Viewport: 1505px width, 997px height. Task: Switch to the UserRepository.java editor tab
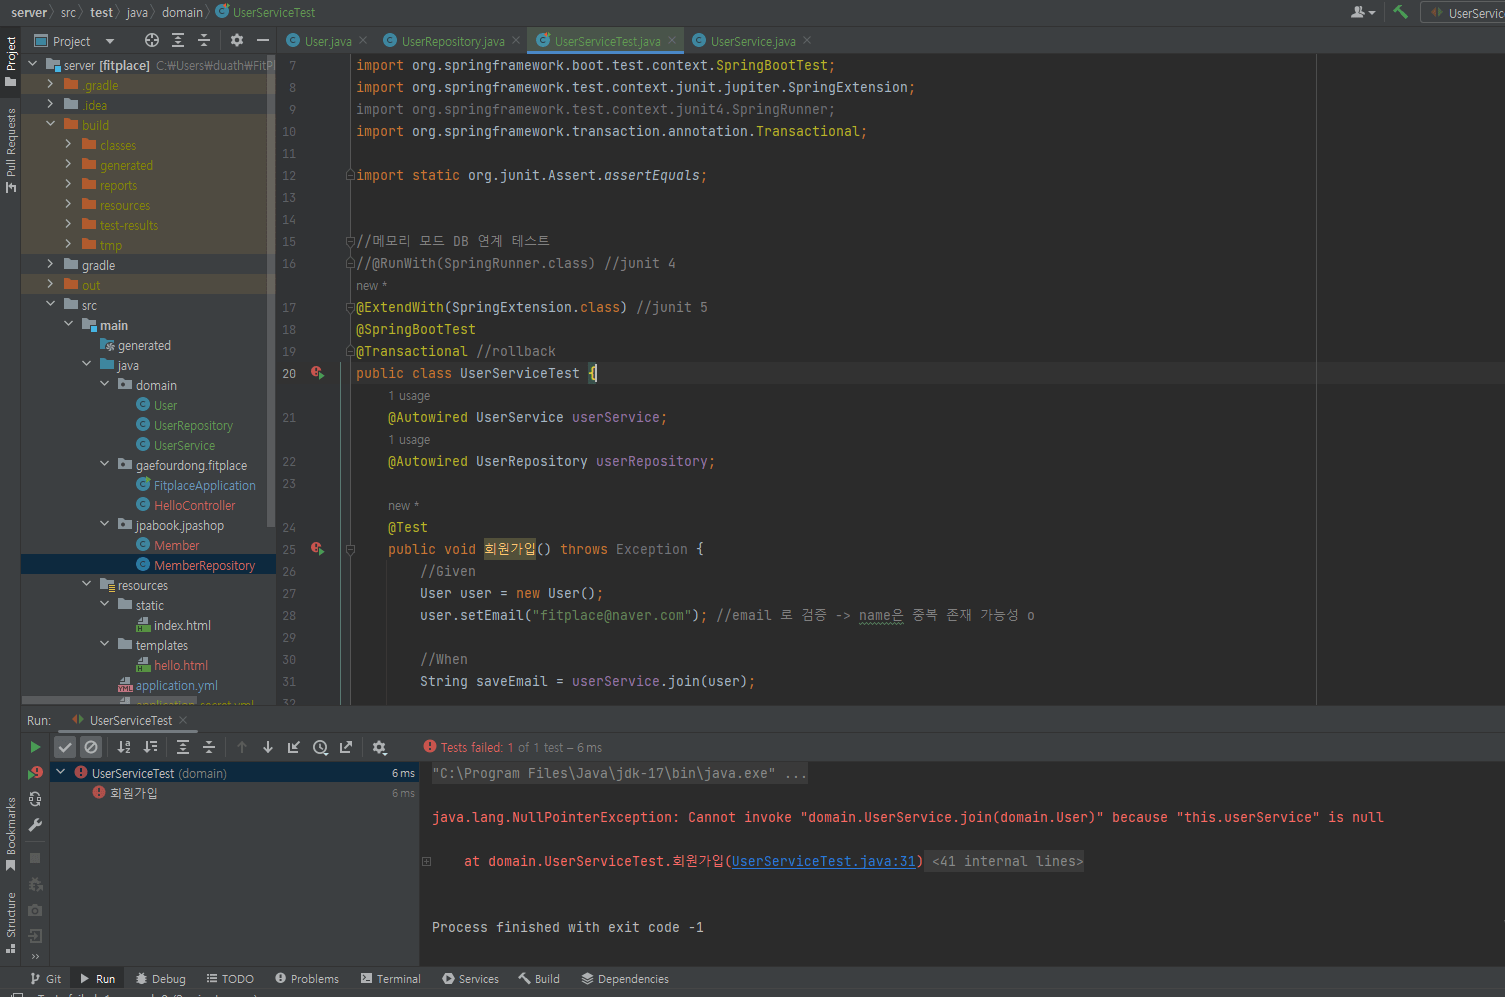click(450, 41)
